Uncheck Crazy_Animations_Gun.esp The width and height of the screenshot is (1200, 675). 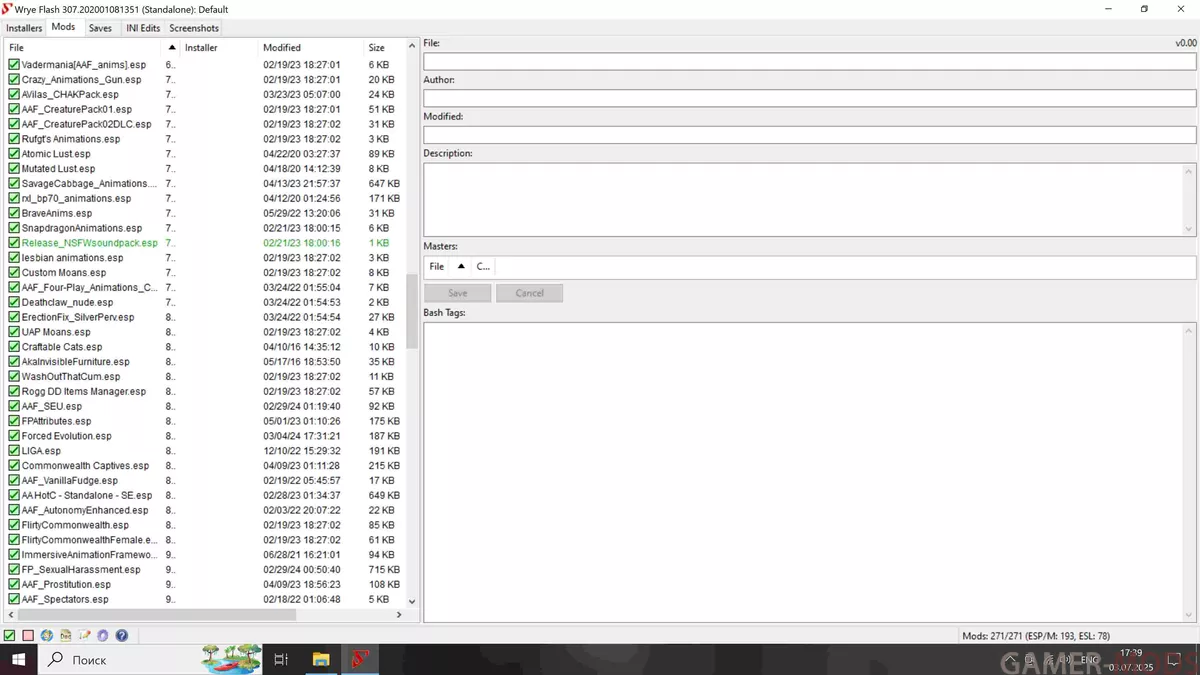click(x=14, y=80)
